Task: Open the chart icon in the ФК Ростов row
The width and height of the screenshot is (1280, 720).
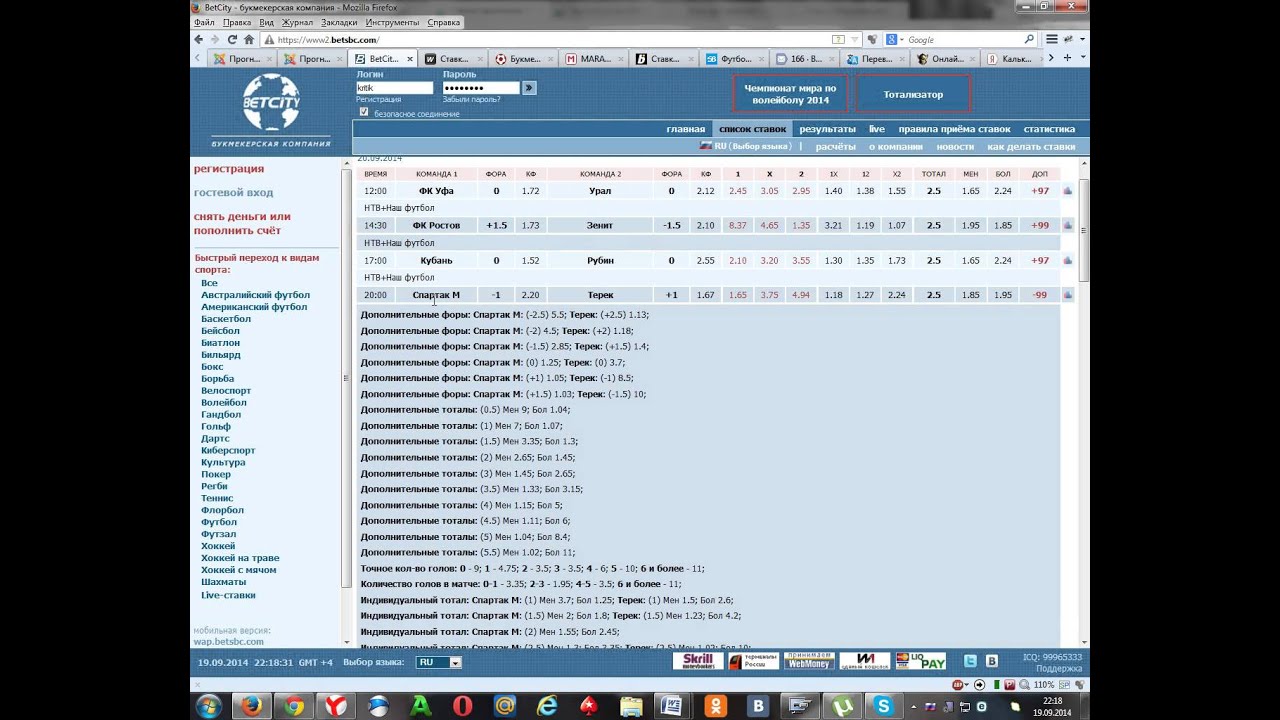Action: [1067, 226]
